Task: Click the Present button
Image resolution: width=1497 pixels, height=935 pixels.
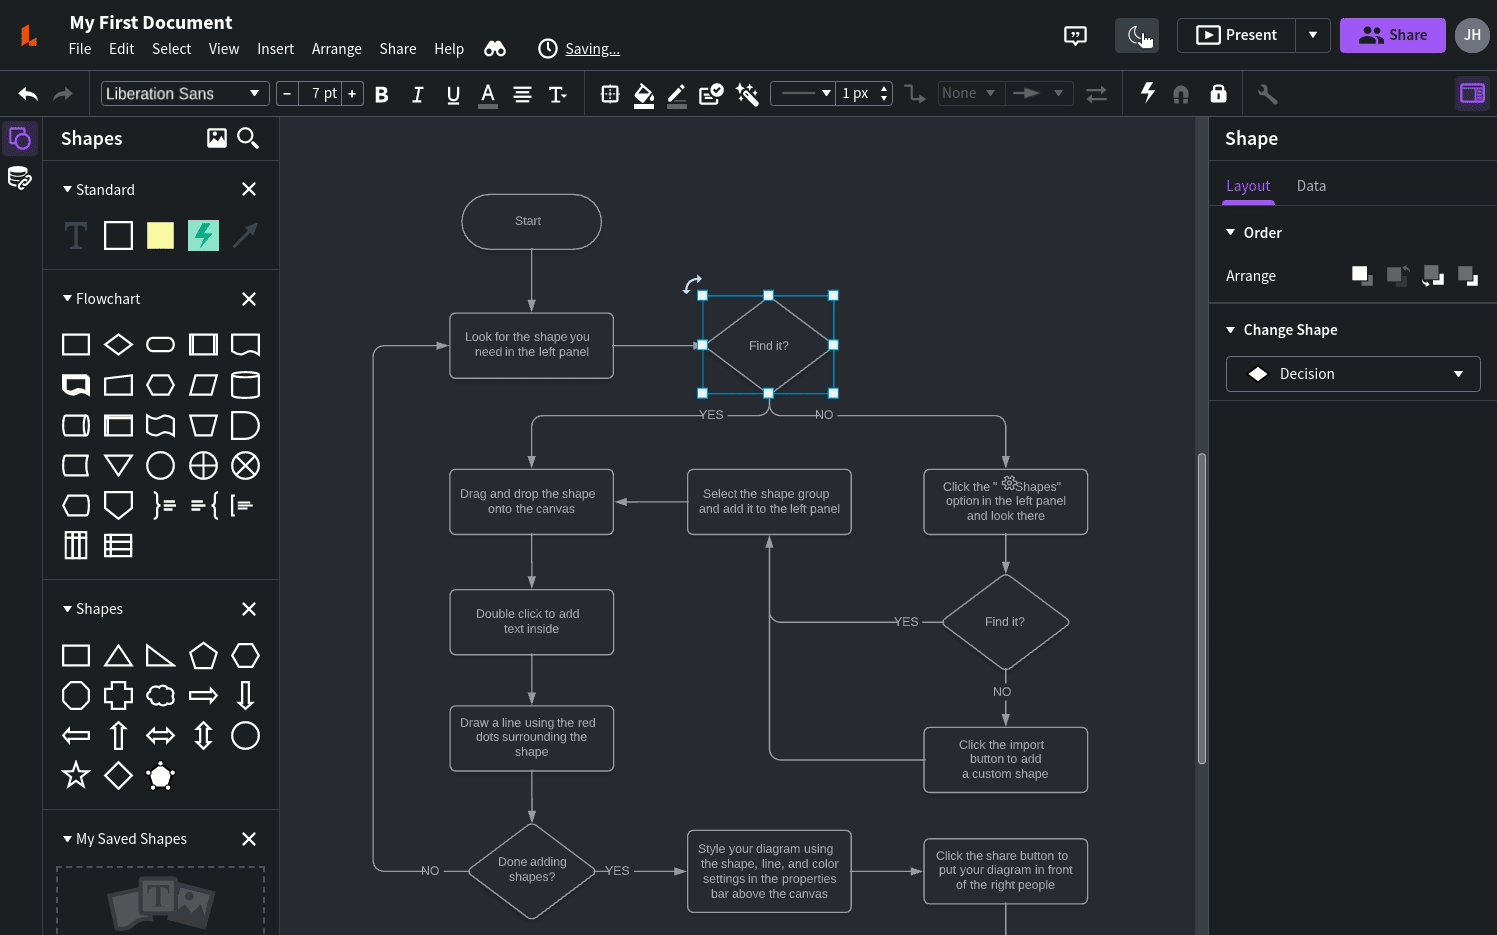Action: coord(1237,35)
